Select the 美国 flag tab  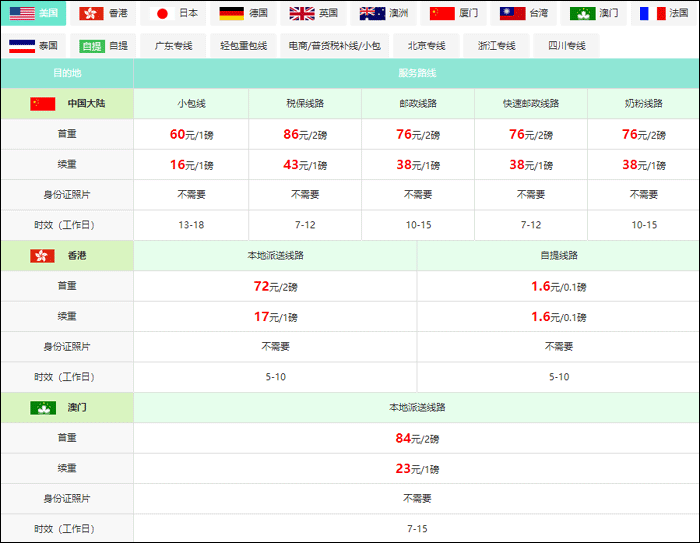34,13
